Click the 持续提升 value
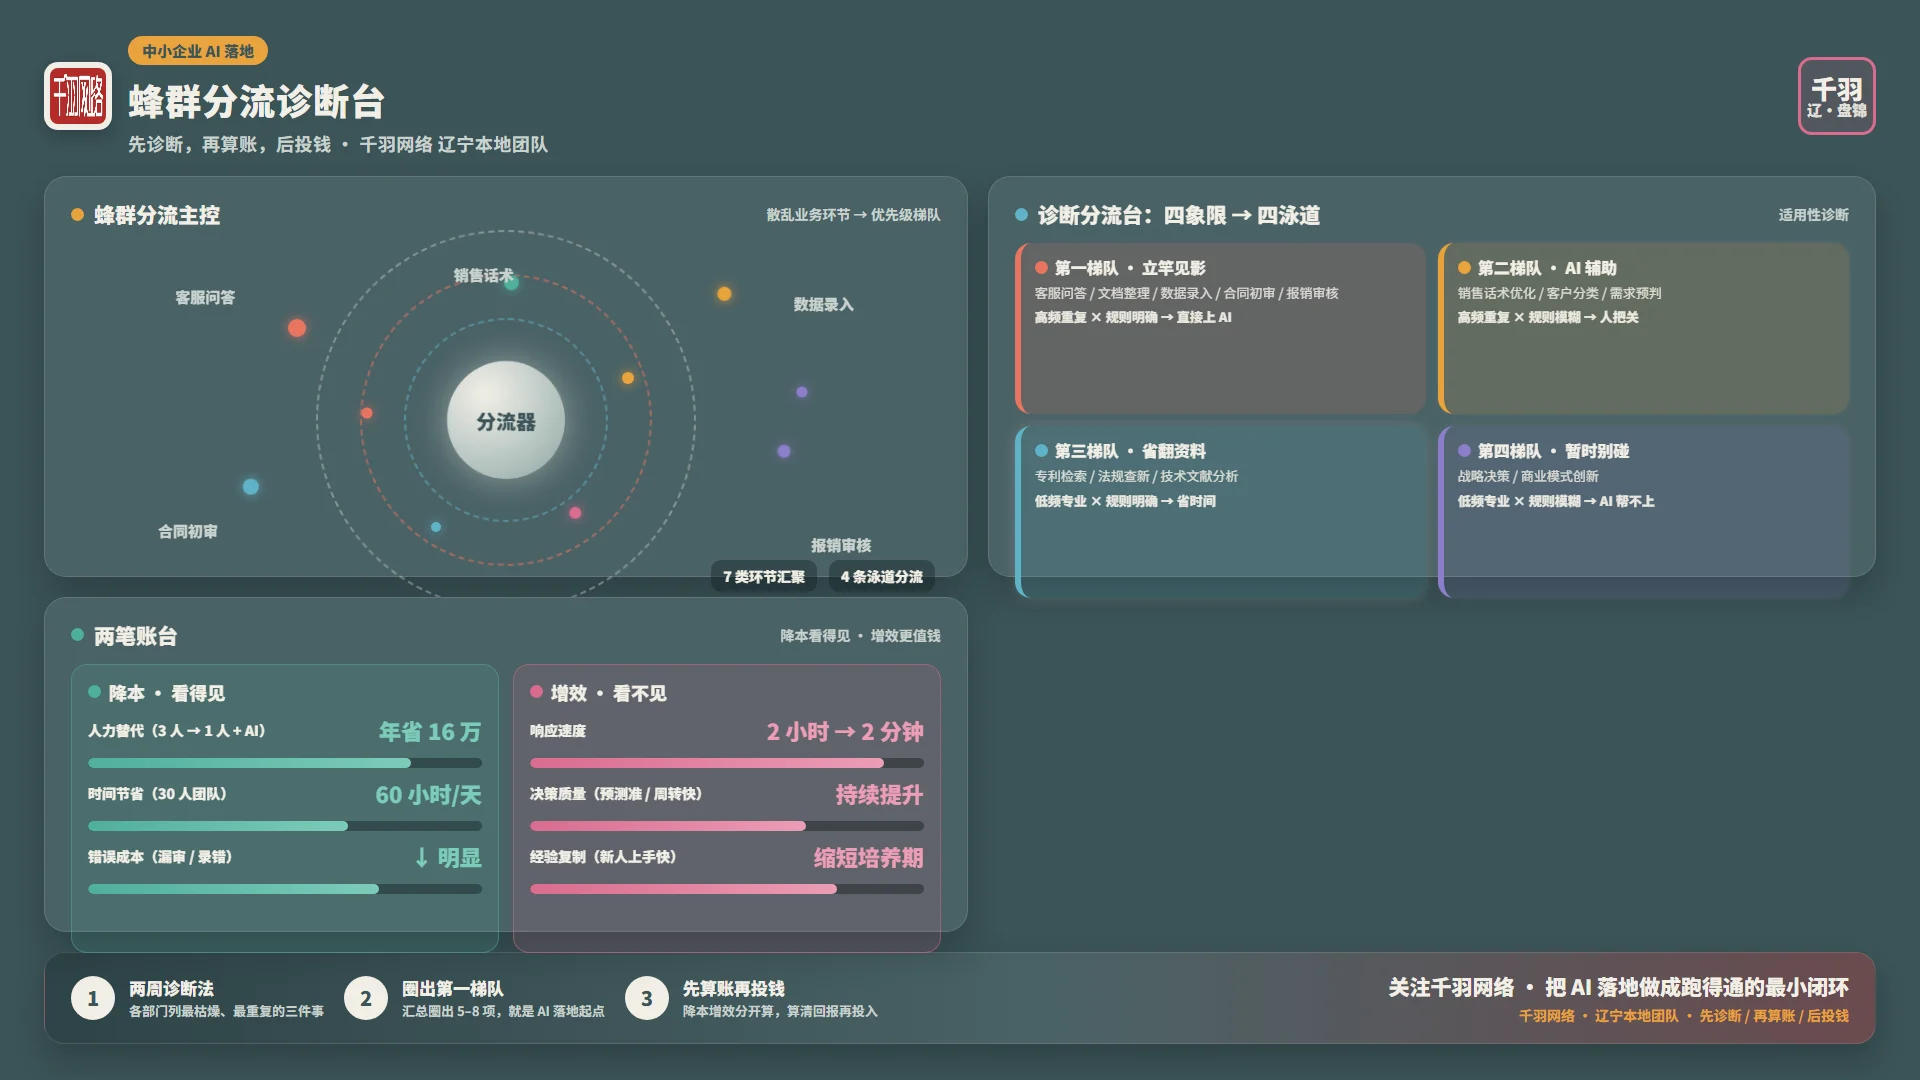 879,795
